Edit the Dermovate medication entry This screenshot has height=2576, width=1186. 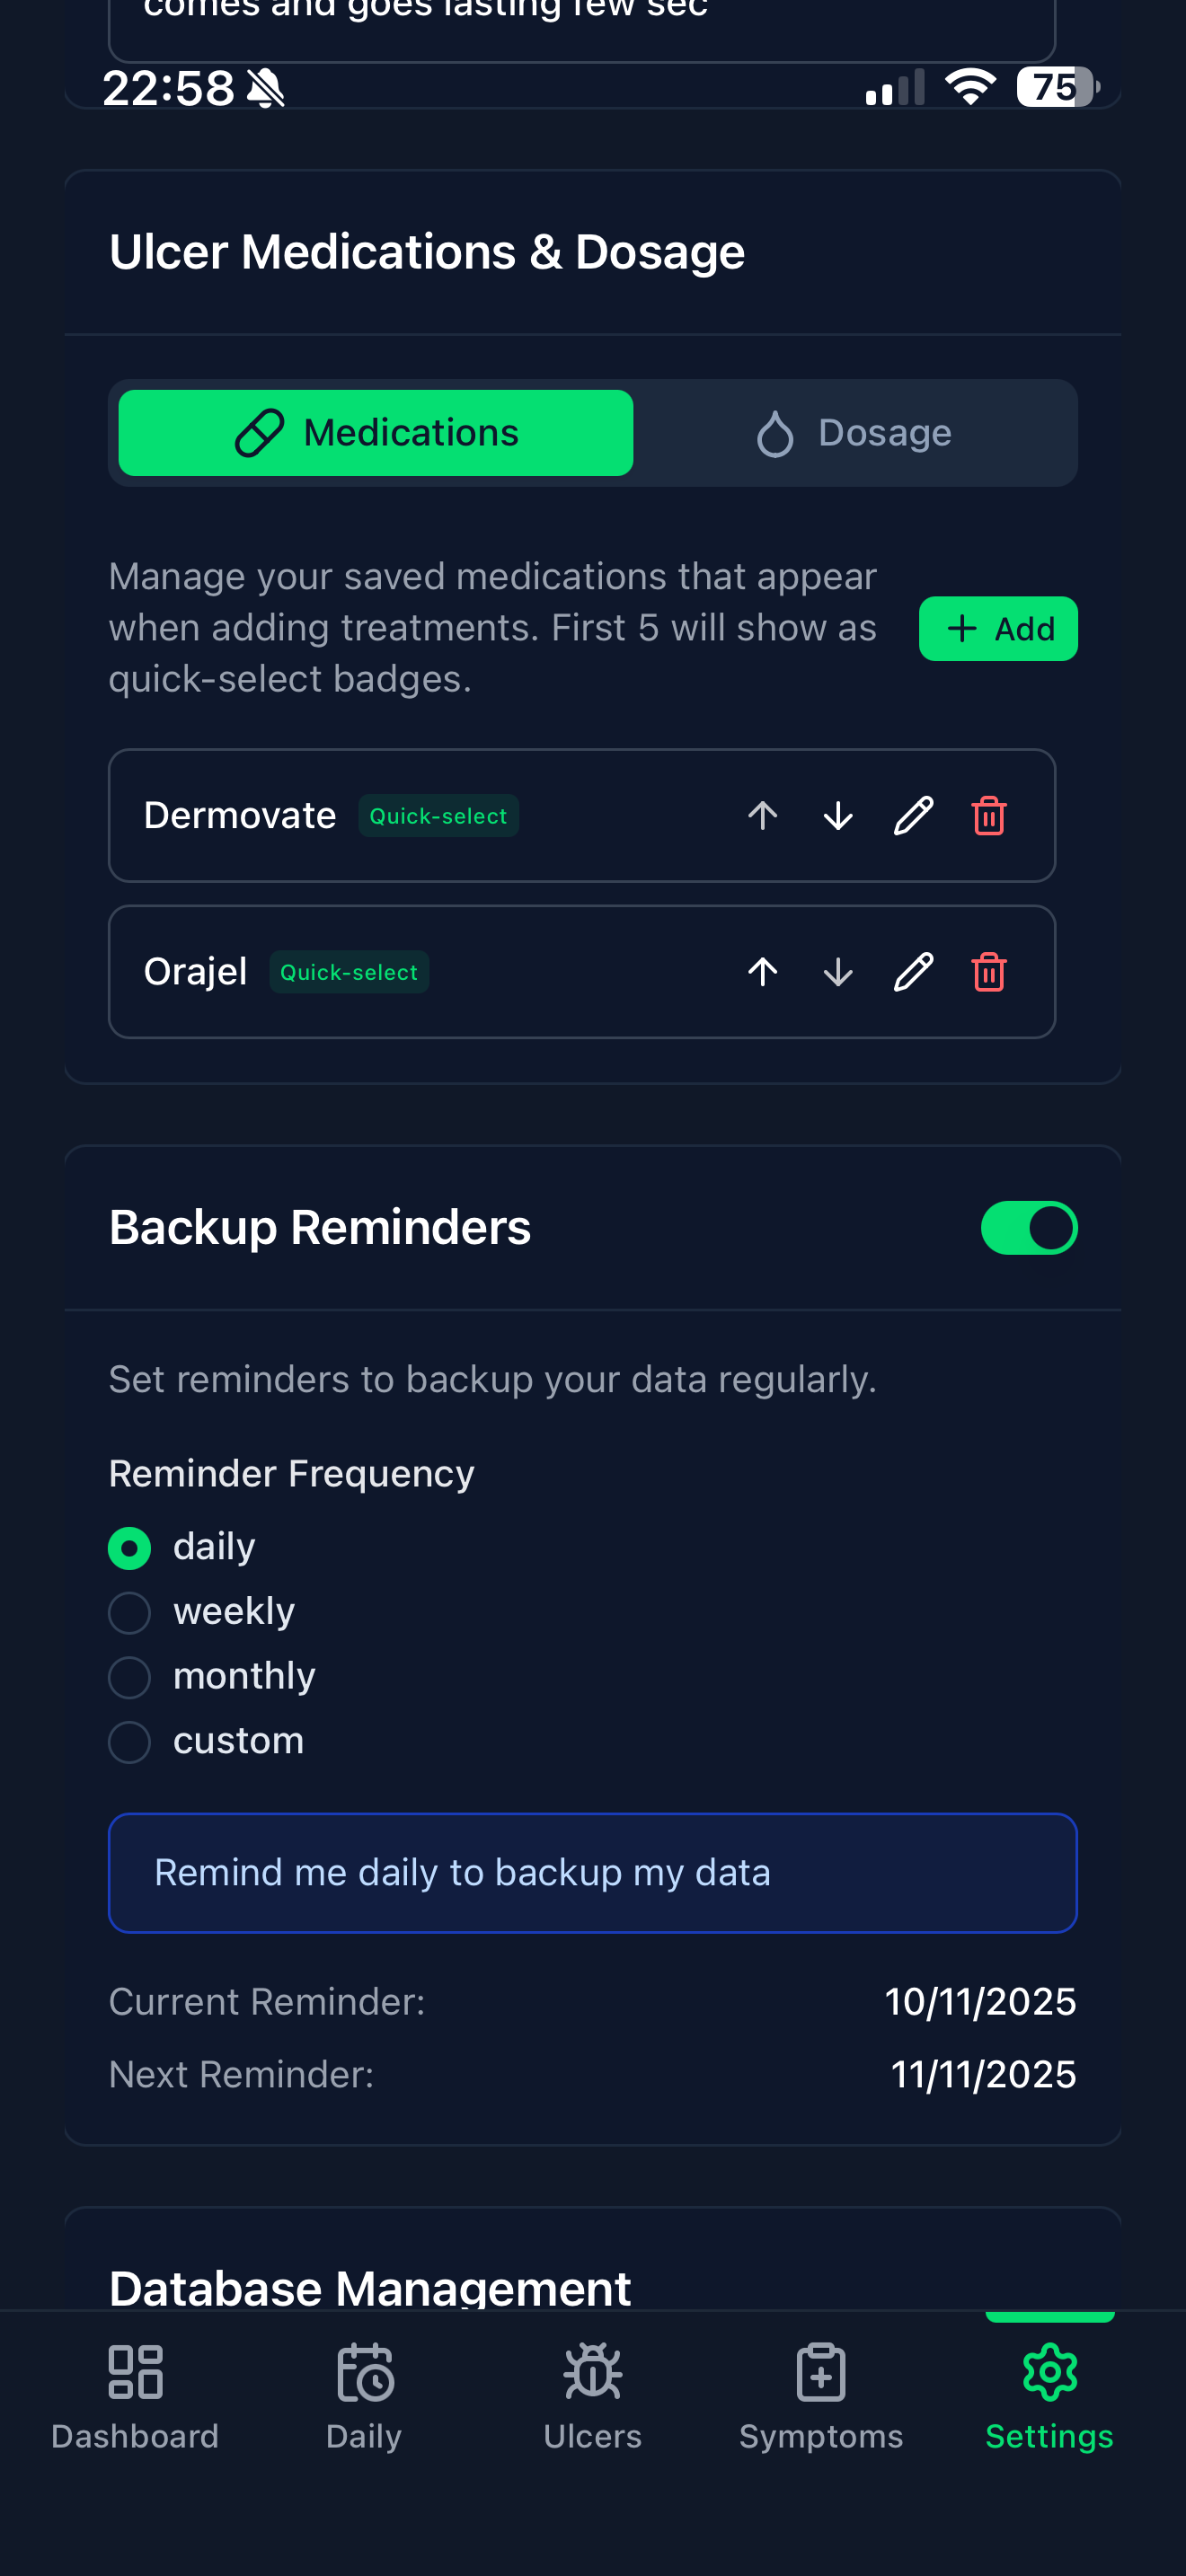point(912,816)
